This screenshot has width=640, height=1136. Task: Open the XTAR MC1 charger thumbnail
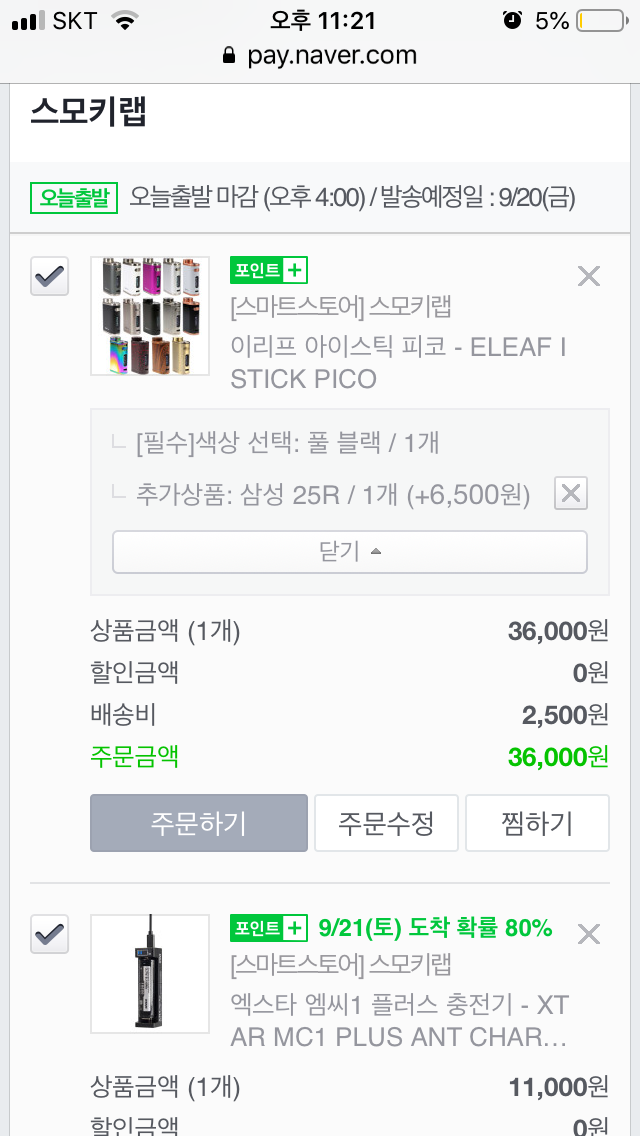[x=150, y=973]
